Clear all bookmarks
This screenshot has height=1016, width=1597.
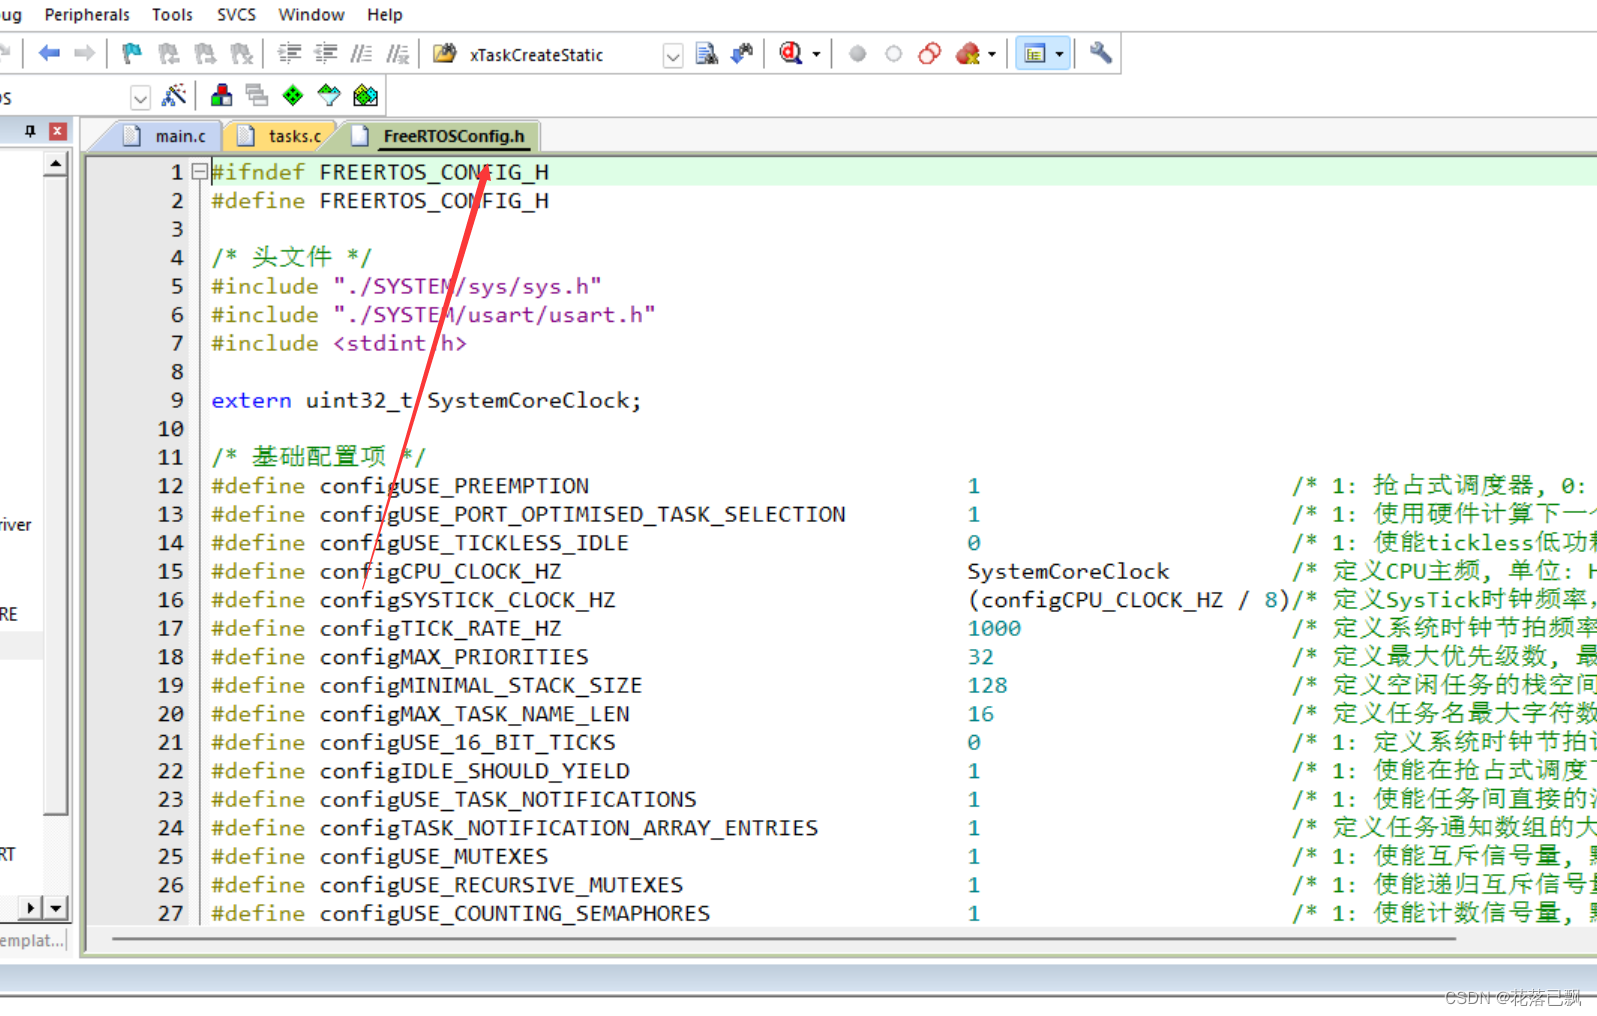[x=241, y=53]
